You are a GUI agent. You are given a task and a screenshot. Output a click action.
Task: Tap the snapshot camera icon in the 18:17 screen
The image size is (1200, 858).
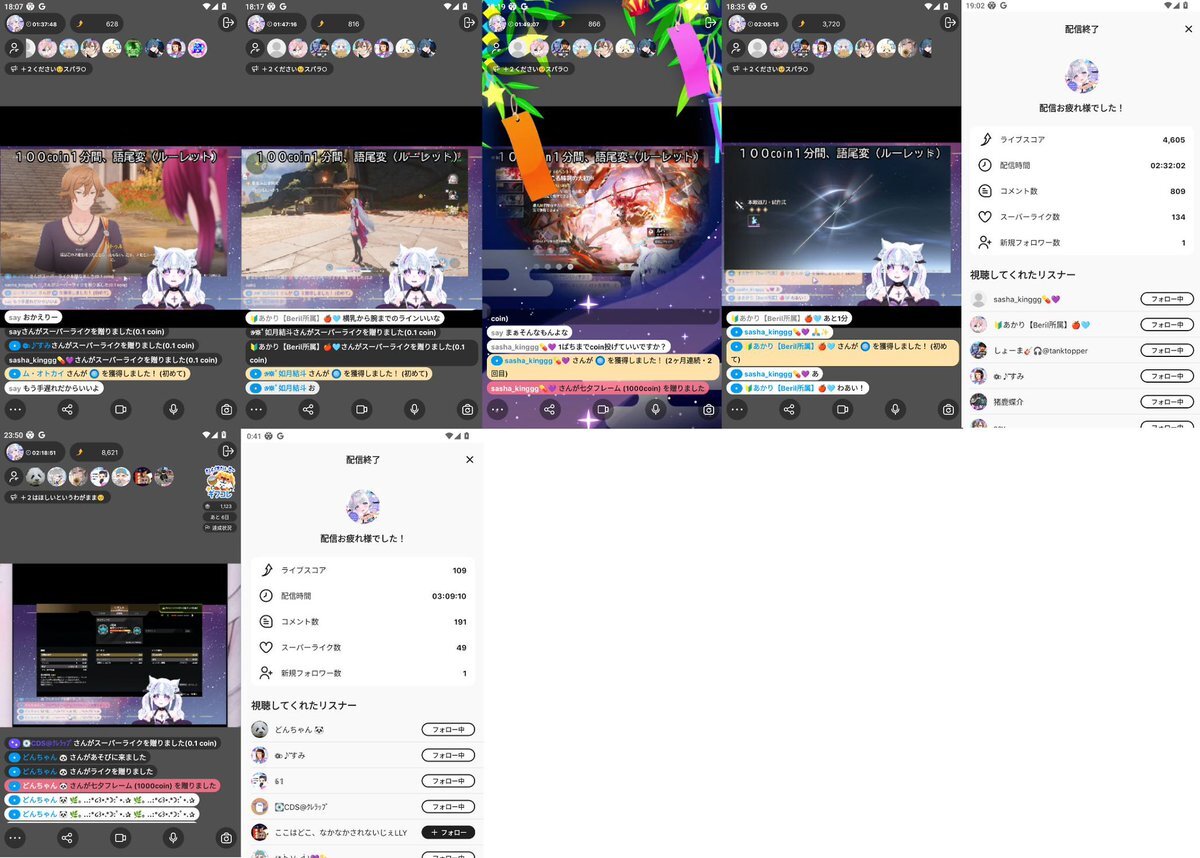[467, 409]
